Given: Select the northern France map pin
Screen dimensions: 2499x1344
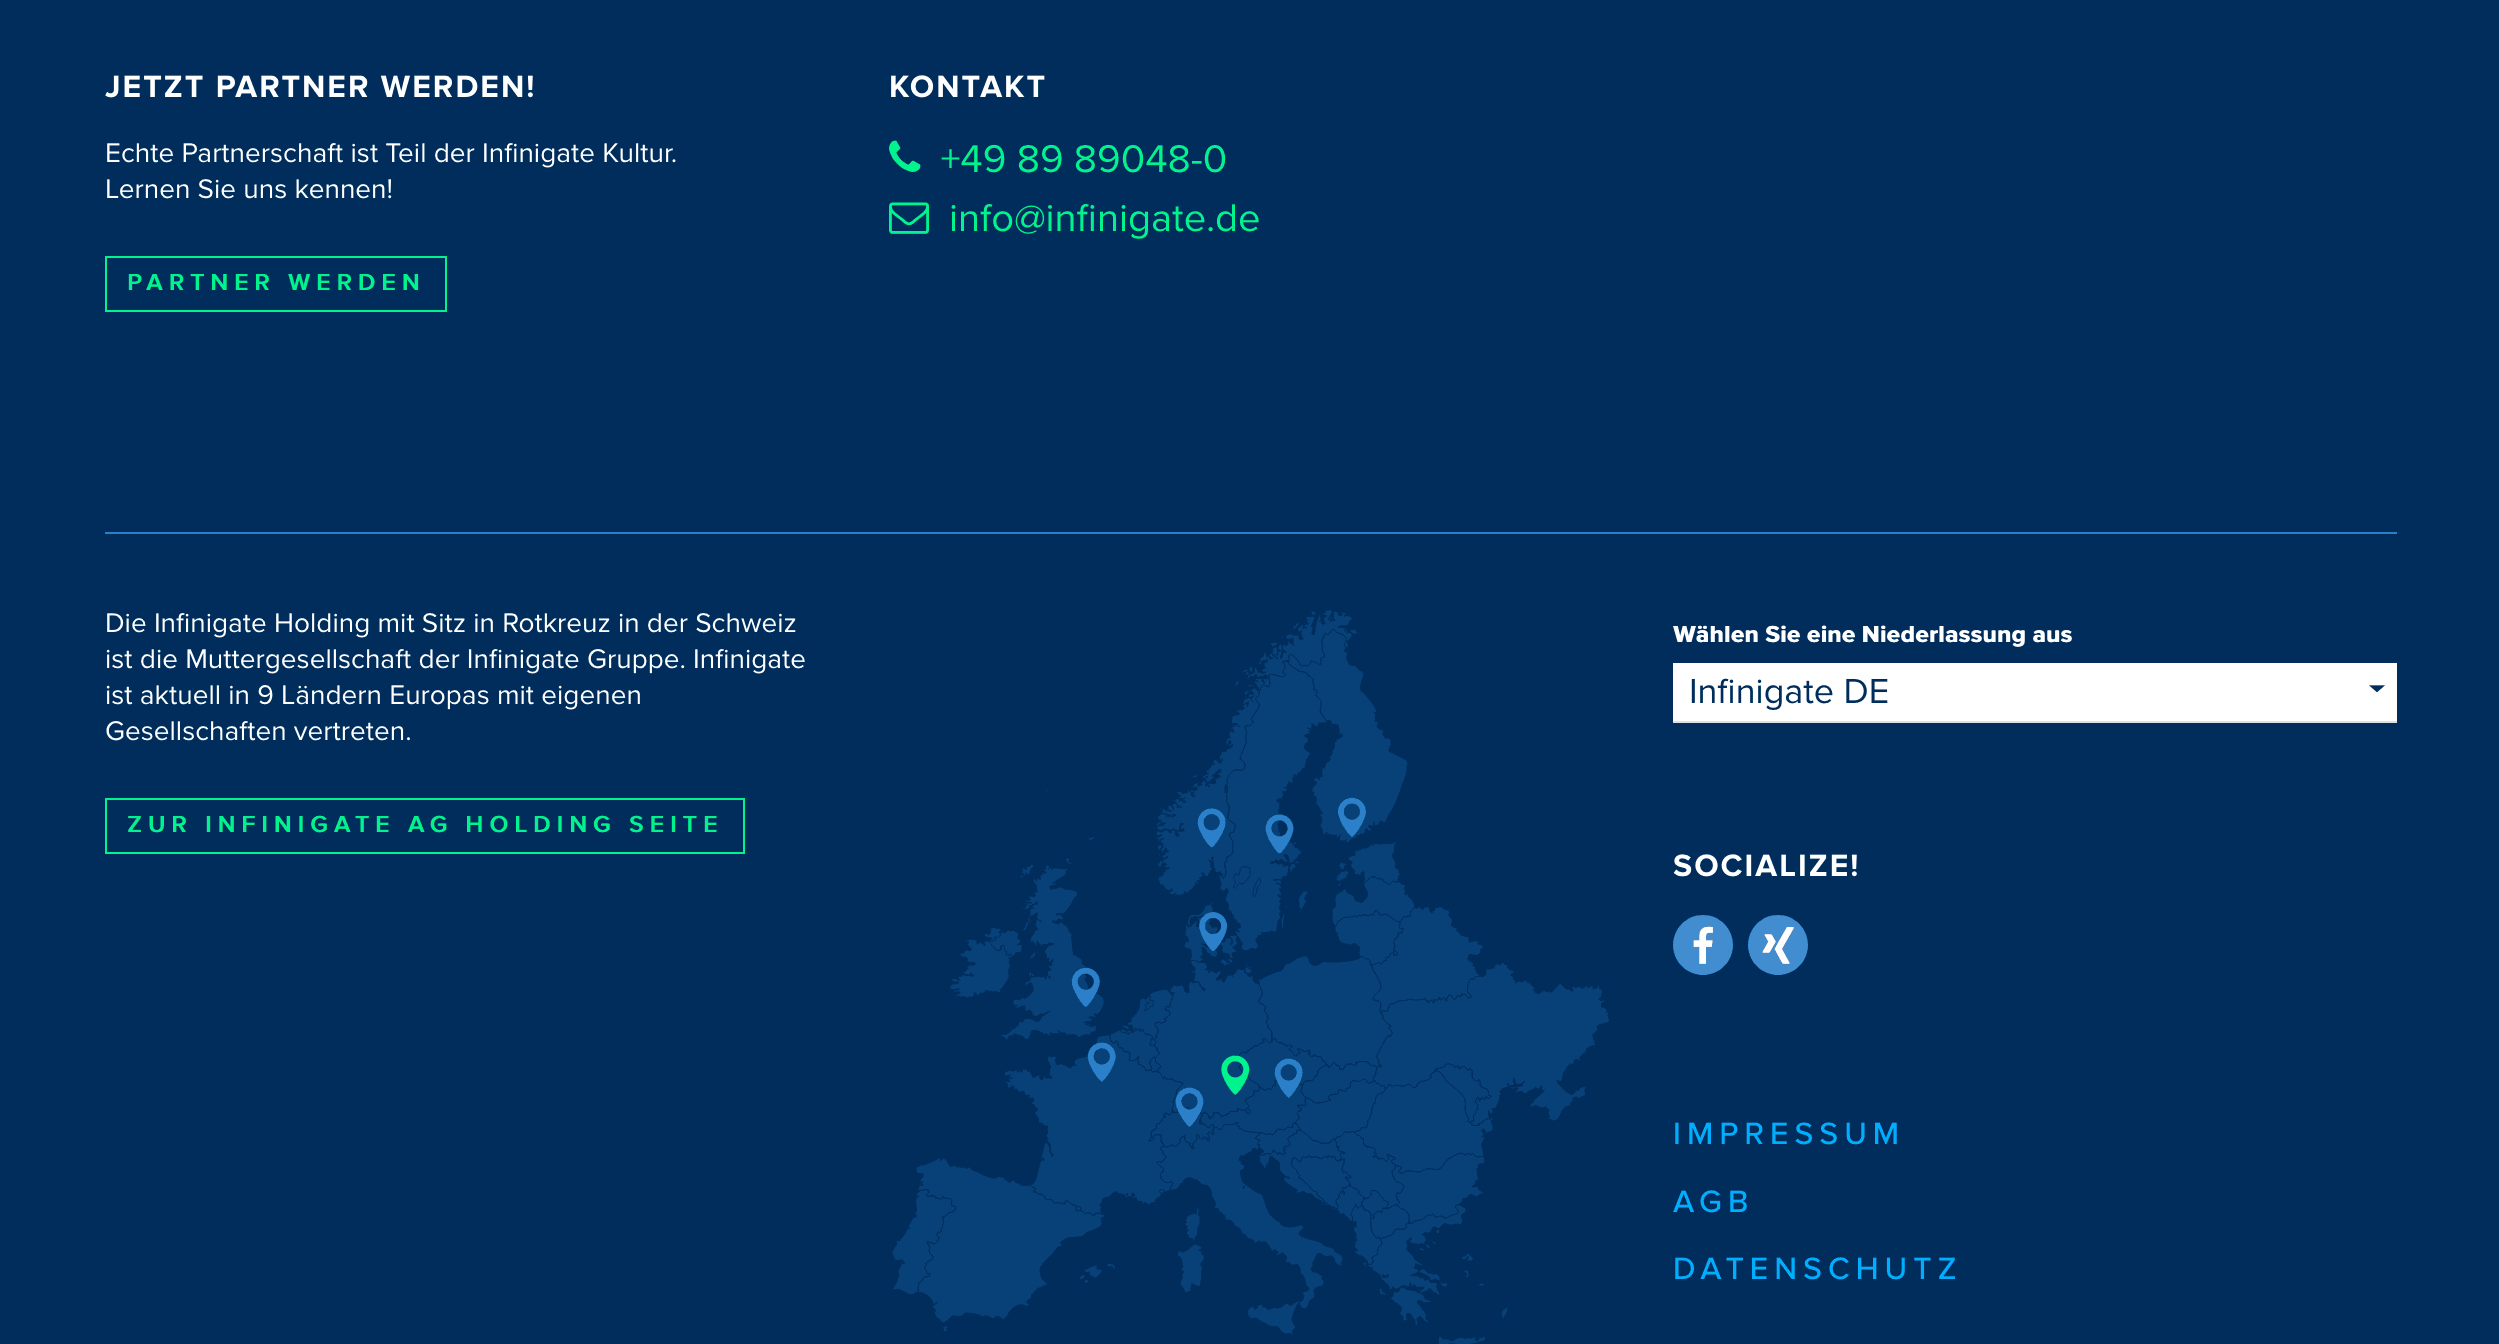Looking at the screenshot, I should (x=1101, y=1062).
